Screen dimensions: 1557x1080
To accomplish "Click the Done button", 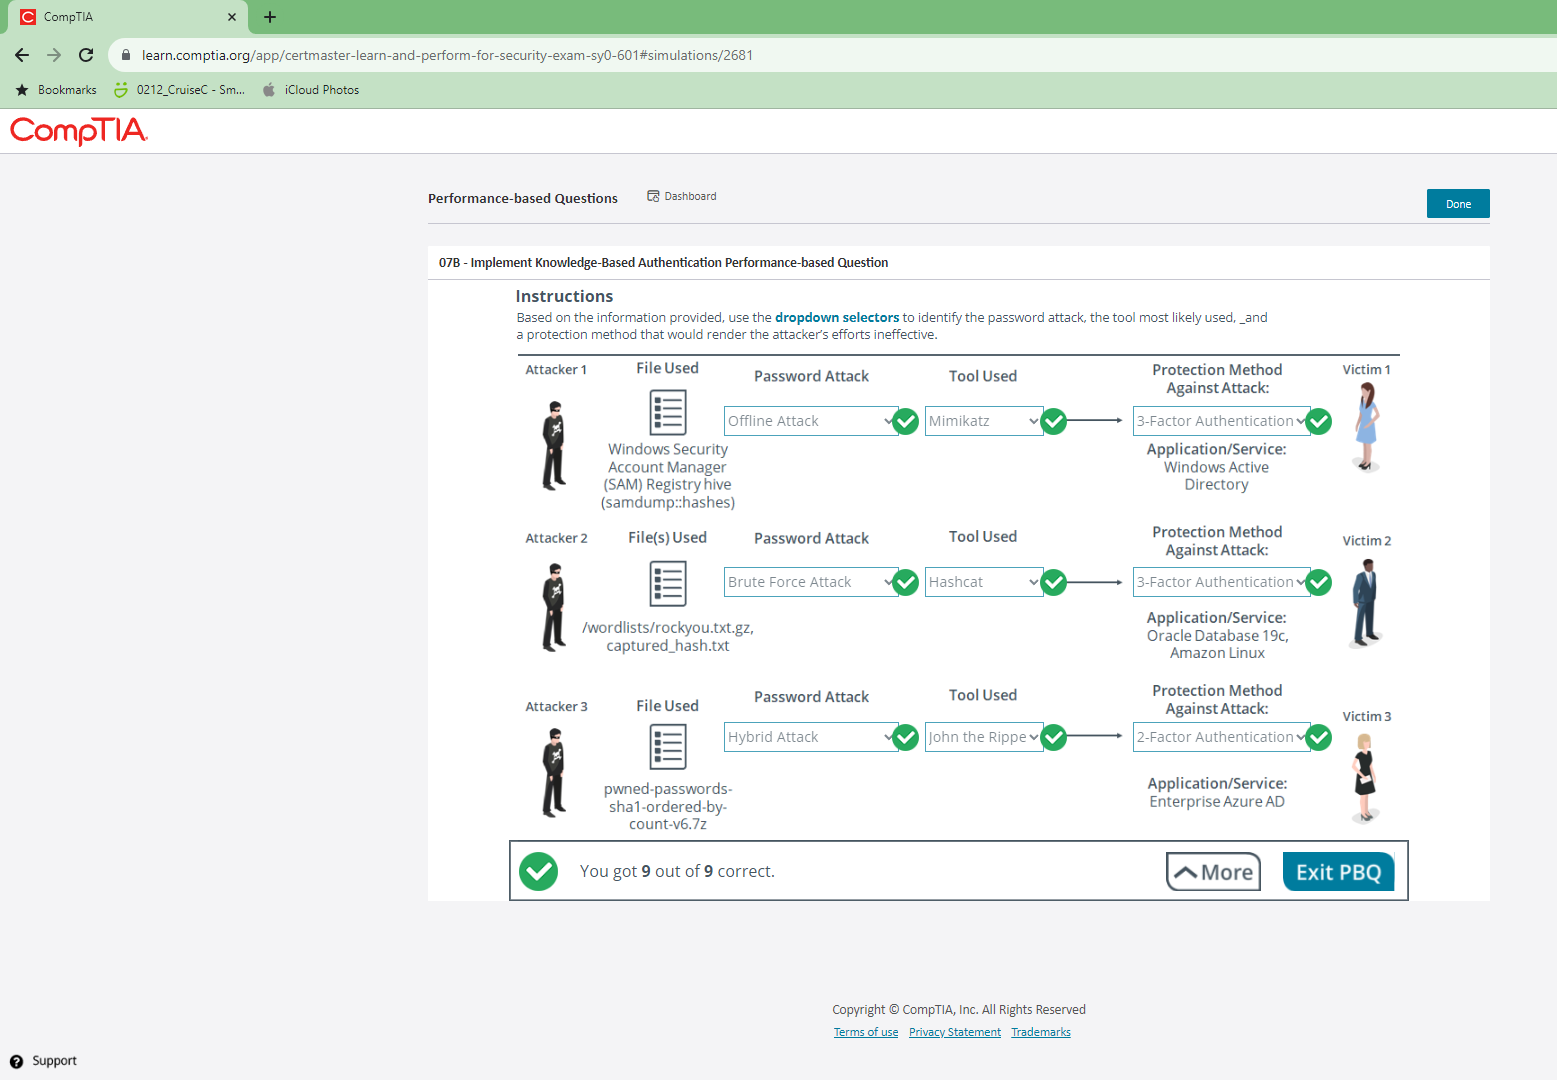I will (x=1457, y=204).
